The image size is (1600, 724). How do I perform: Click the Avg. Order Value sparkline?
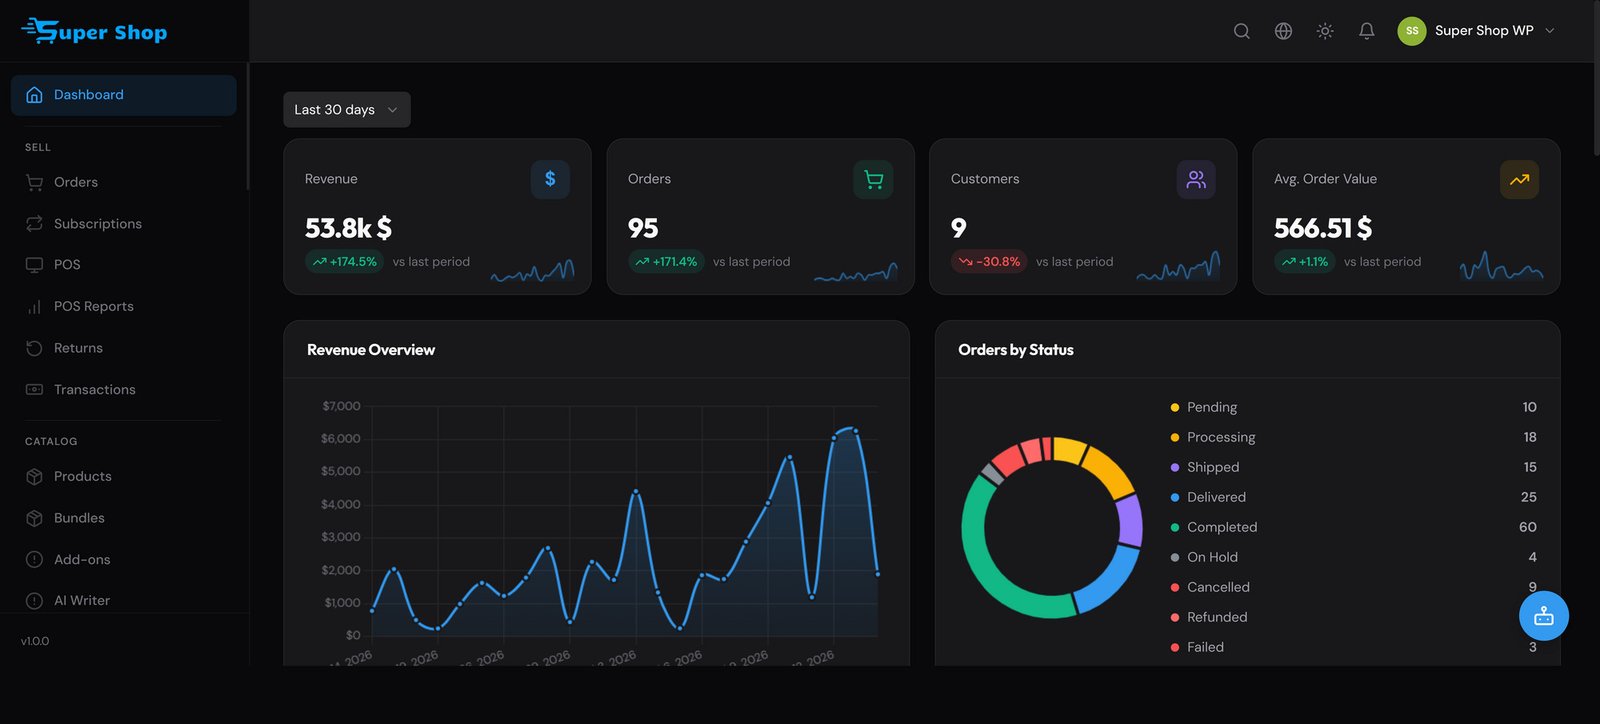pos(1501,265)
